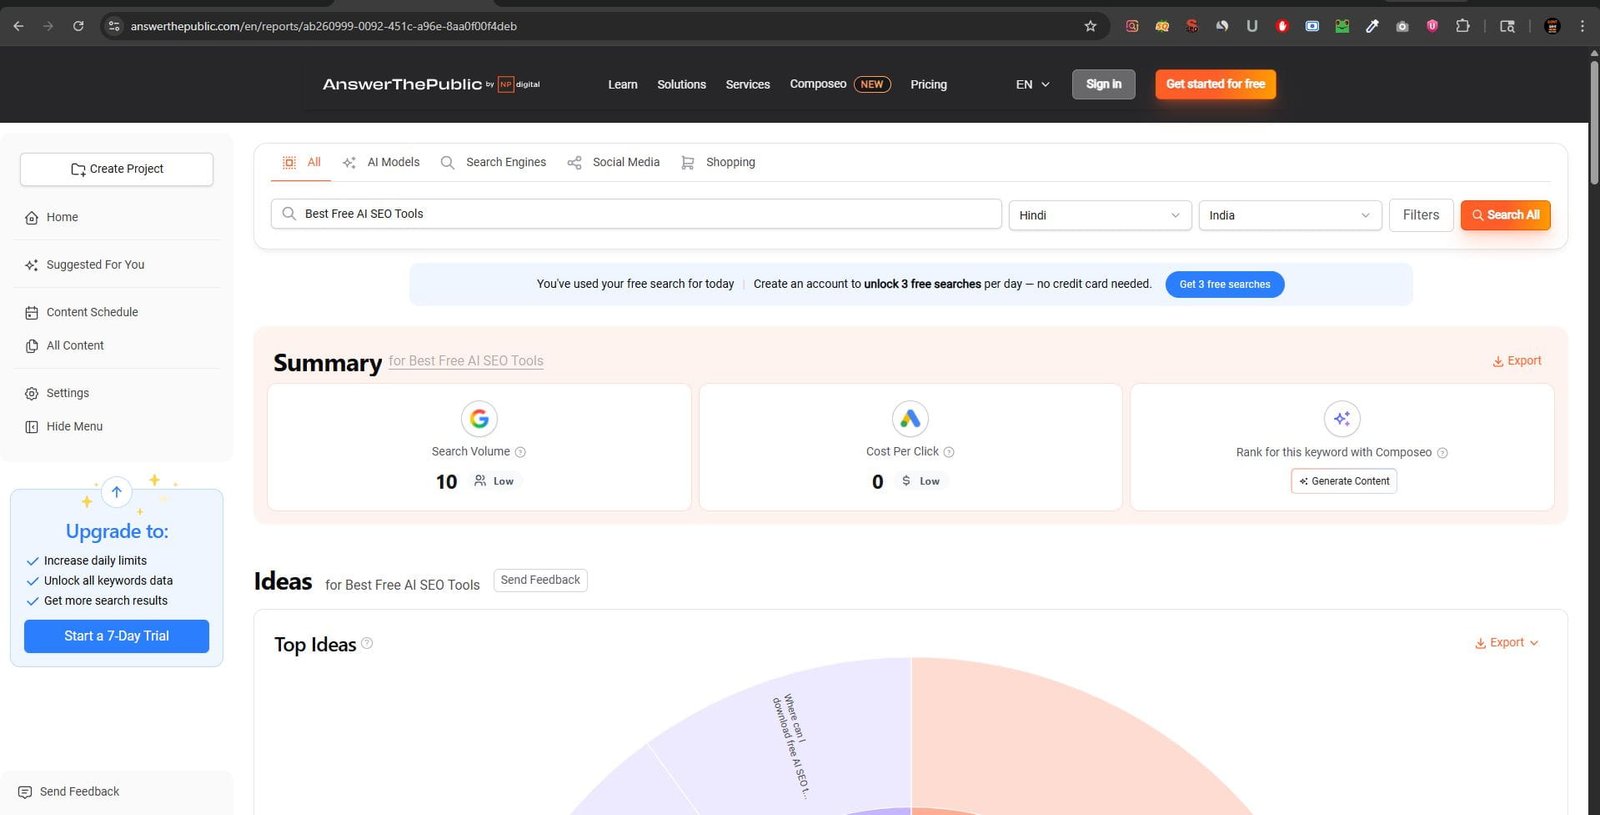Click the upgrade arrow-up circle icon

tap(117, 491)
